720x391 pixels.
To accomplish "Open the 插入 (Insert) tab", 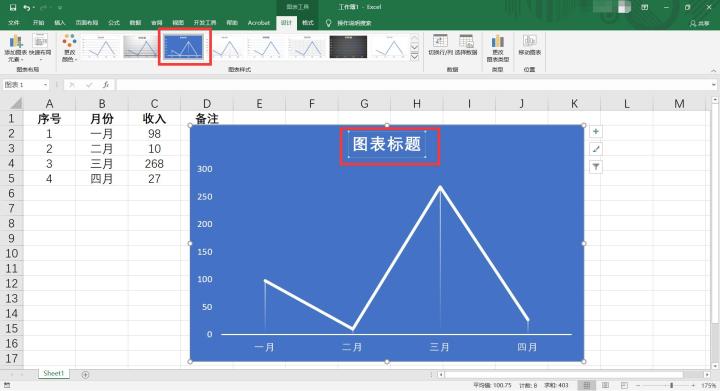I will point(60,23).
